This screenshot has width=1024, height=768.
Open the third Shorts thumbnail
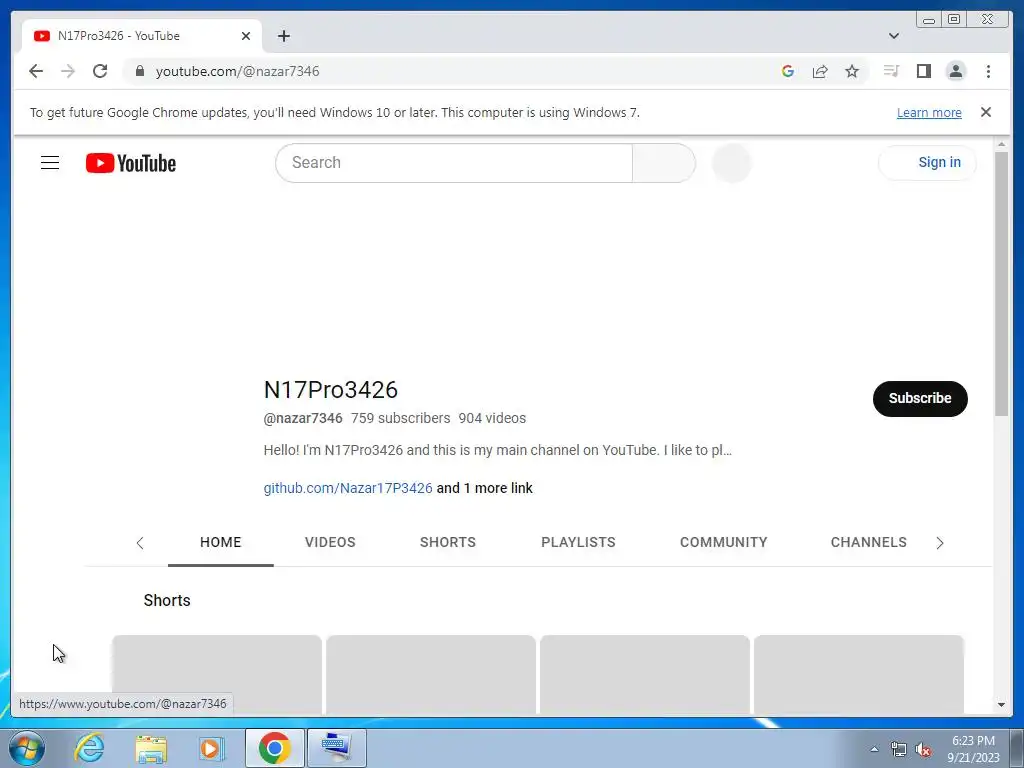645,675
